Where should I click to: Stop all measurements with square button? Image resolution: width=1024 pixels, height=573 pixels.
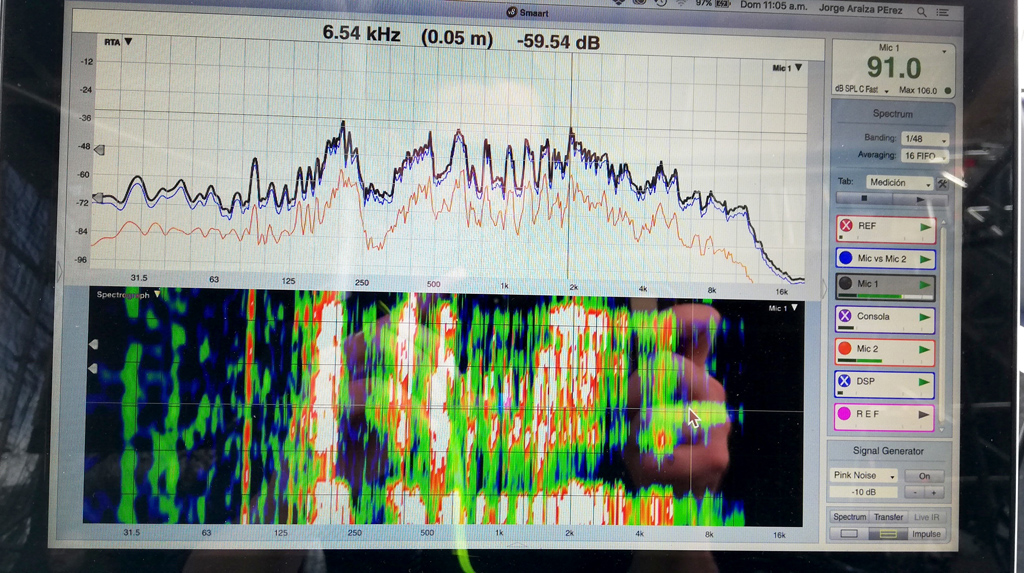(x=864, y=198)
